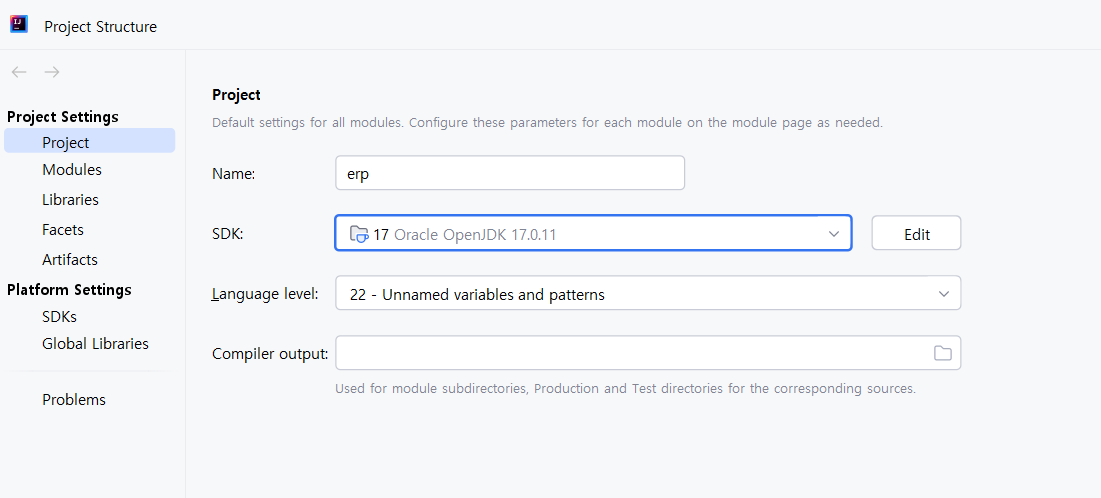This screenshot has width=1101, height=498.
Task: Focus the Compiler output path field
Action: tap(630, 353)
